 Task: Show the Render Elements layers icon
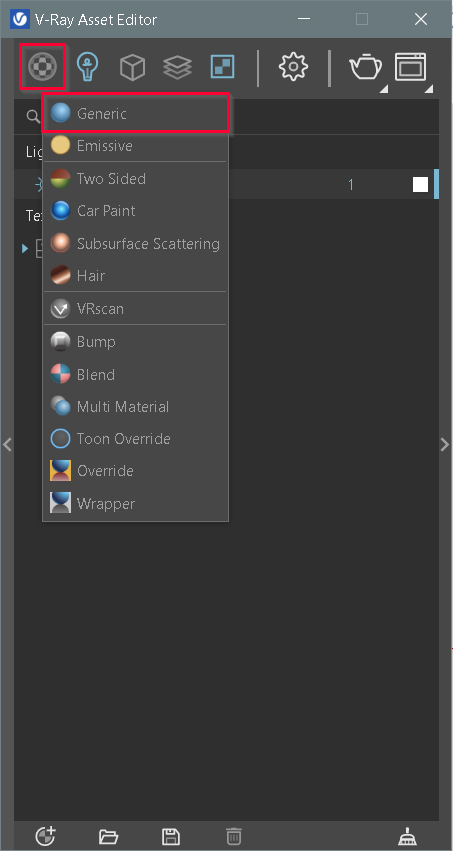point(177,67)
